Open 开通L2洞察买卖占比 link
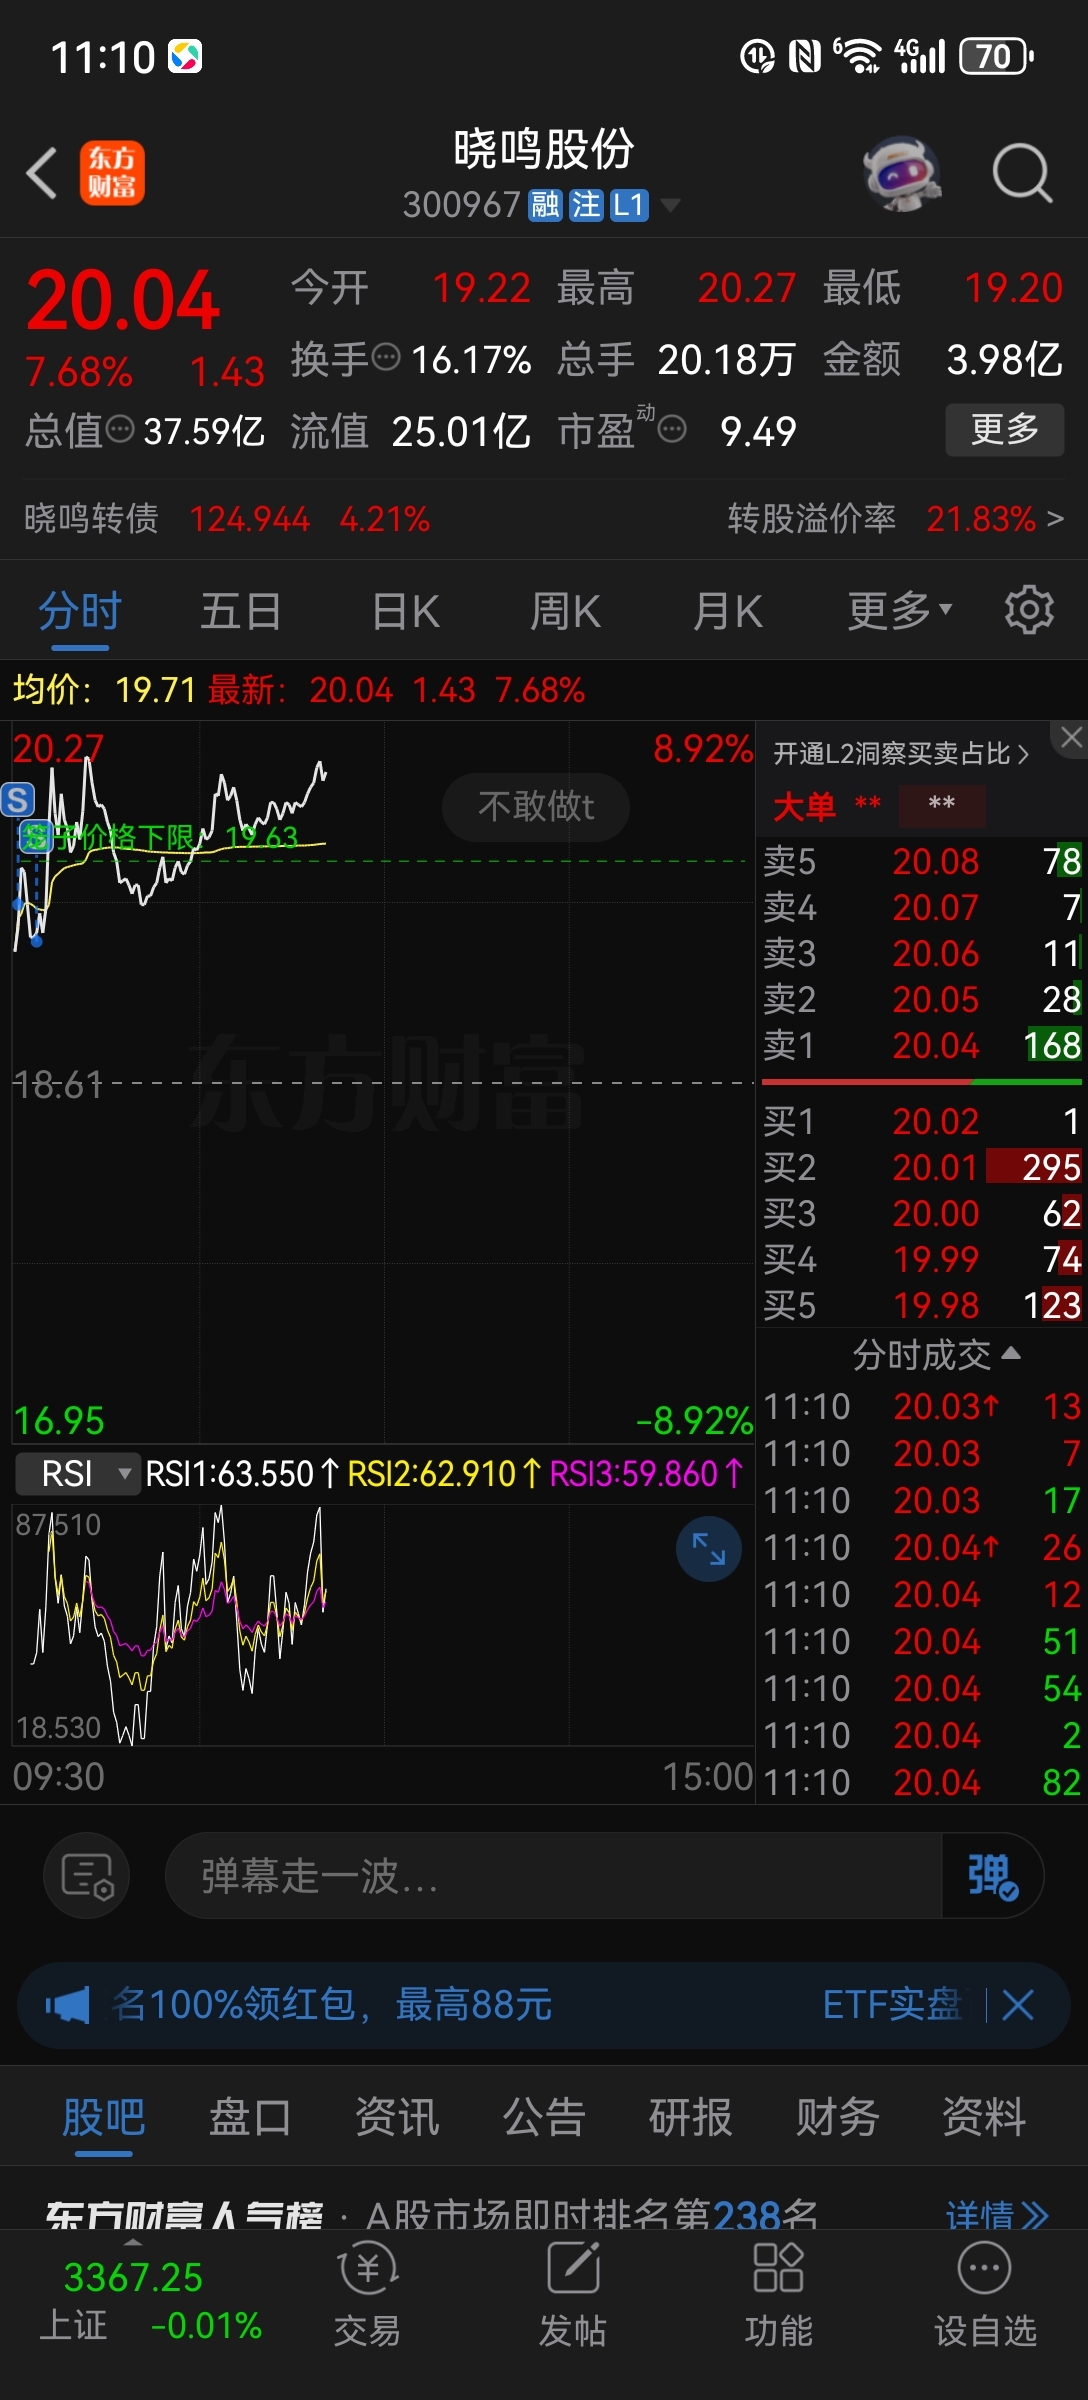 pos(901,753)
